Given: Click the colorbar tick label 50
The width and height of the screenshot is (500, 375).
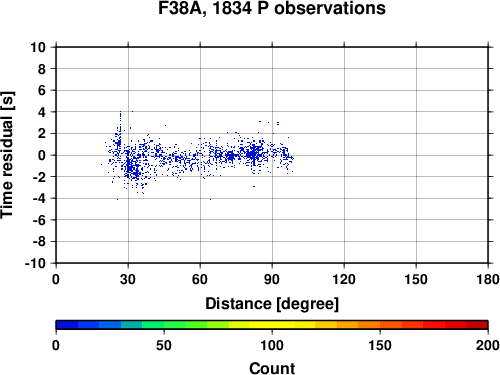Looking at the screenshot, I should (164, 345).
